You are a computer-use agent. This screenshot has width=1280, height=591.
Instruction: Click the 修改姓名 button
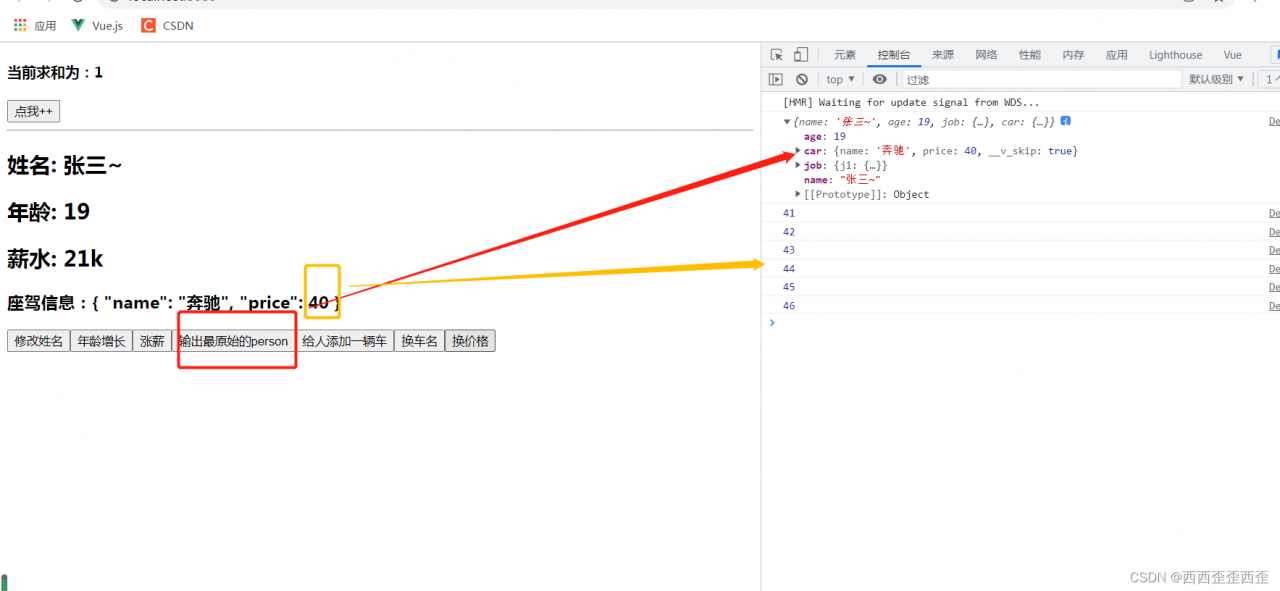click(x=38, y=341)
